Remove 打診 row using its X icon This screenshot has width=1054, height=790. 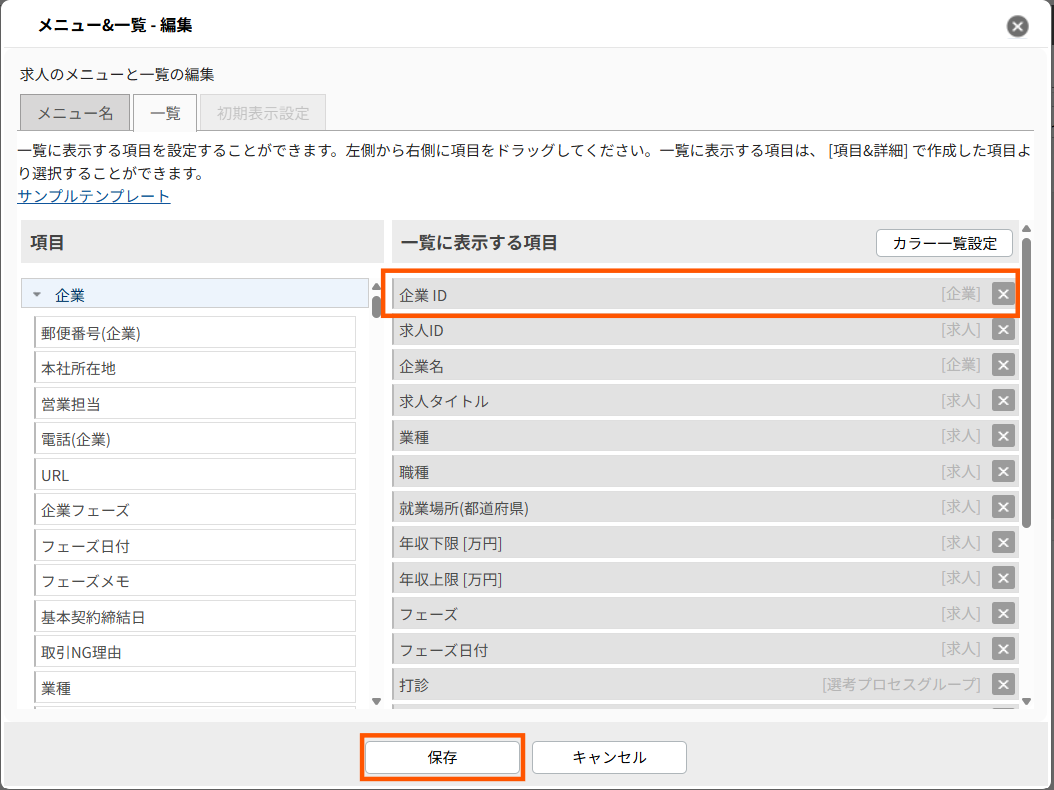1003,684
